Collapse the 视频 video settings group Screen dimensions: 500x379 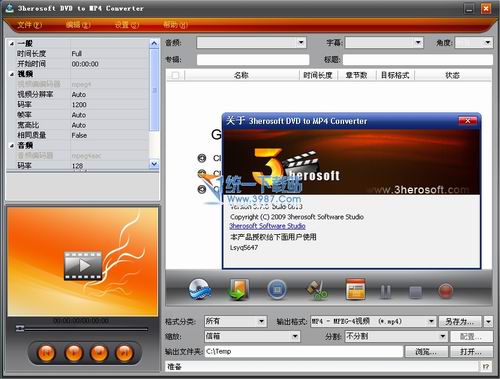coord(12,74)
